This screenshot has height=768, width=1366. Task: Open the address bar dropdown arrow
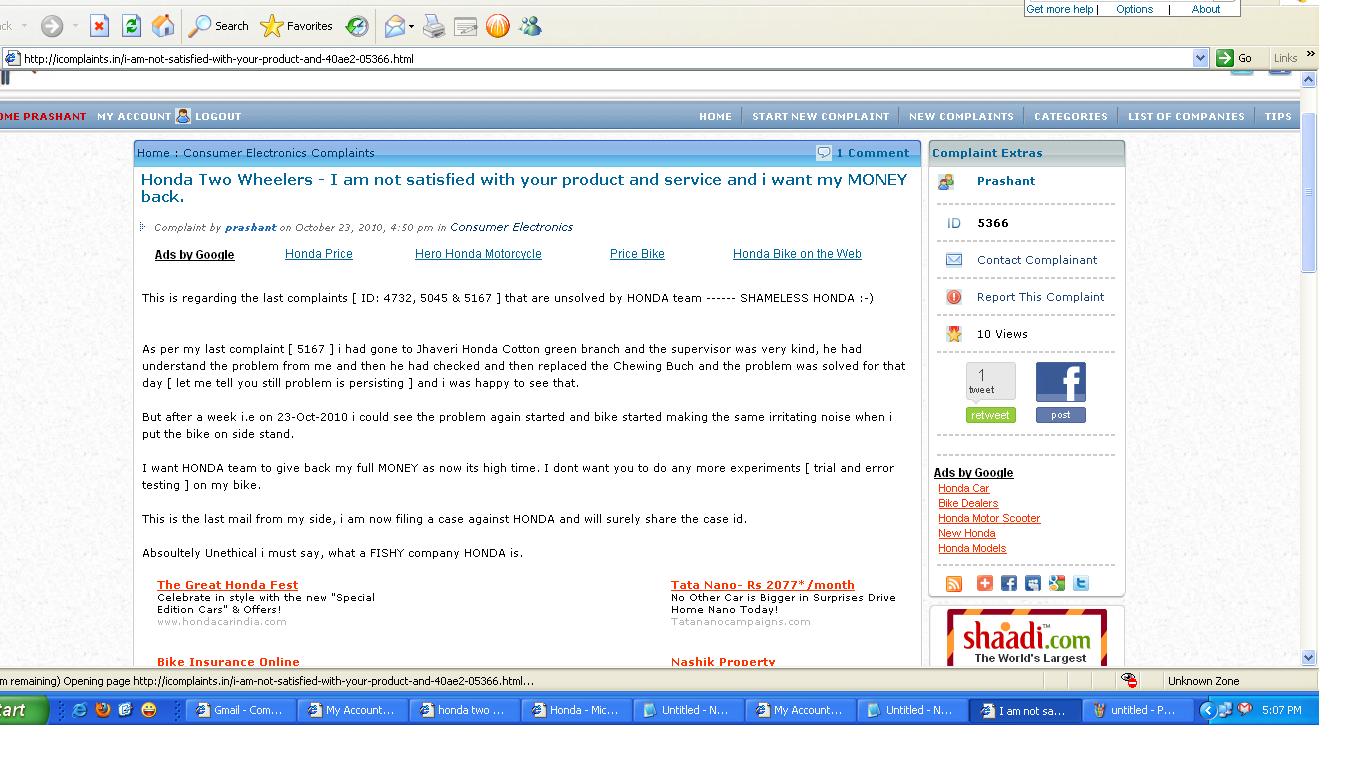1201,58
